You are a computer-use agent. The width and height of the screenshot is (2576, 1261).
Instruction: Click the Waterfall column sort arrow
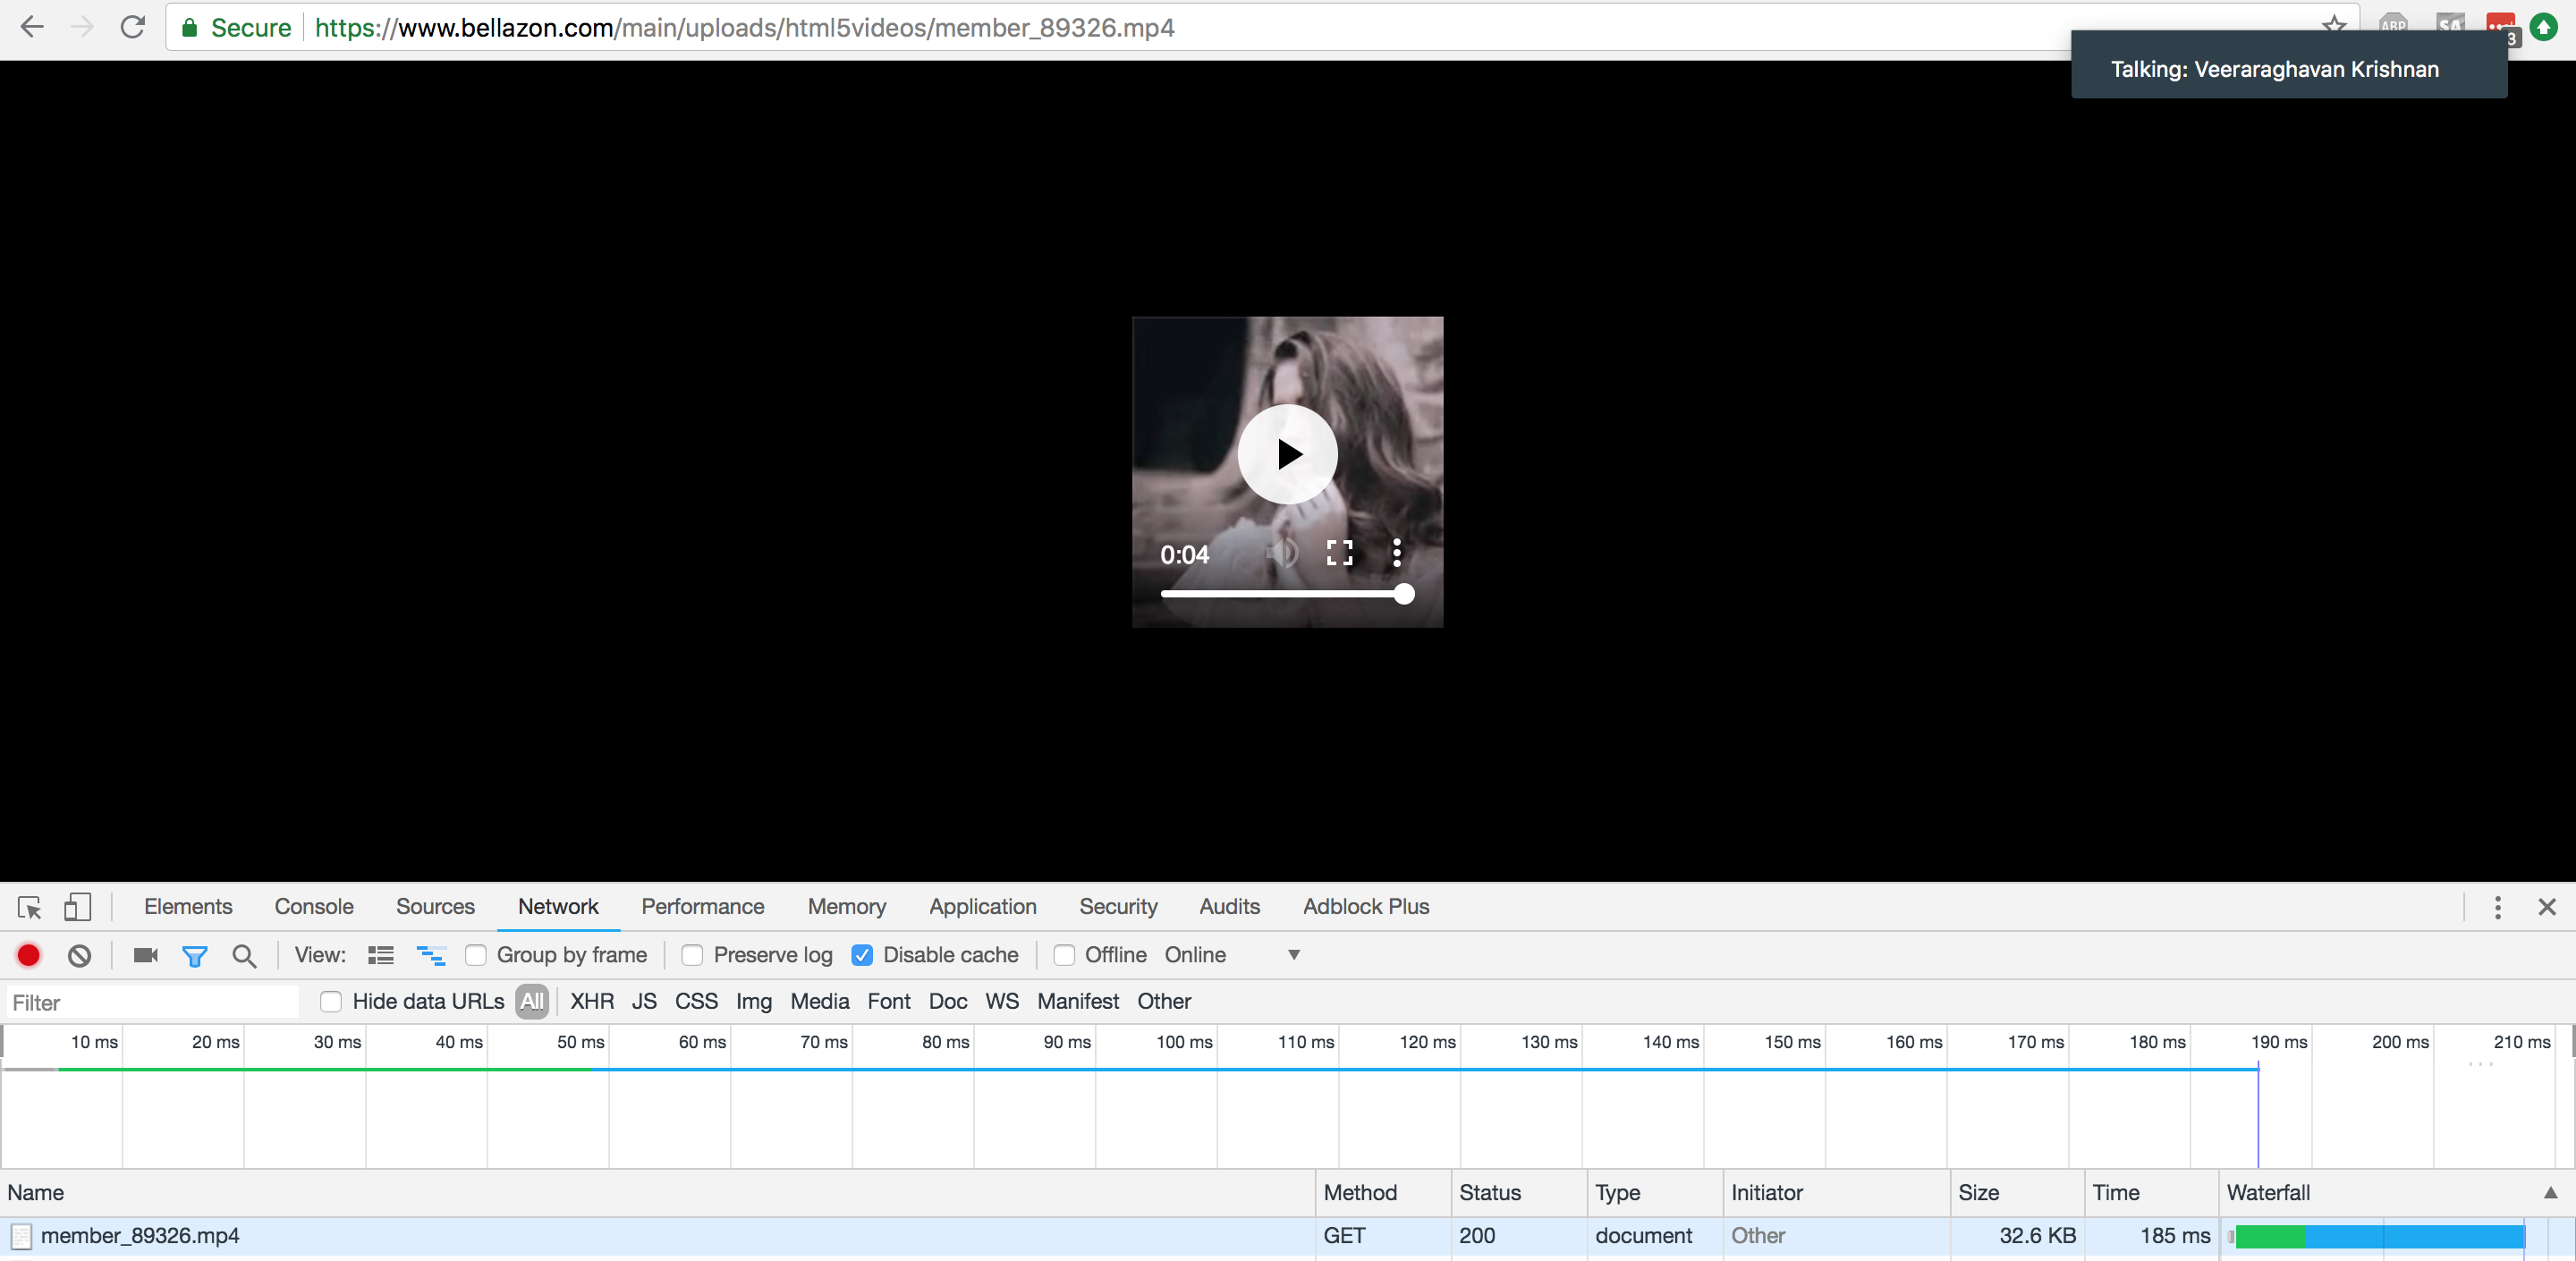(x=2549, y=1192)
